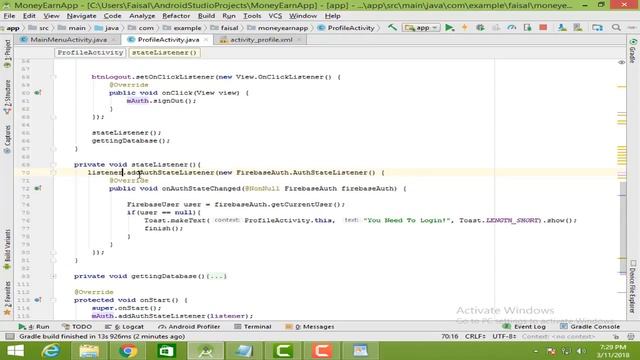Click the Make Project hammer icon
640x360 pixels.
392,28
